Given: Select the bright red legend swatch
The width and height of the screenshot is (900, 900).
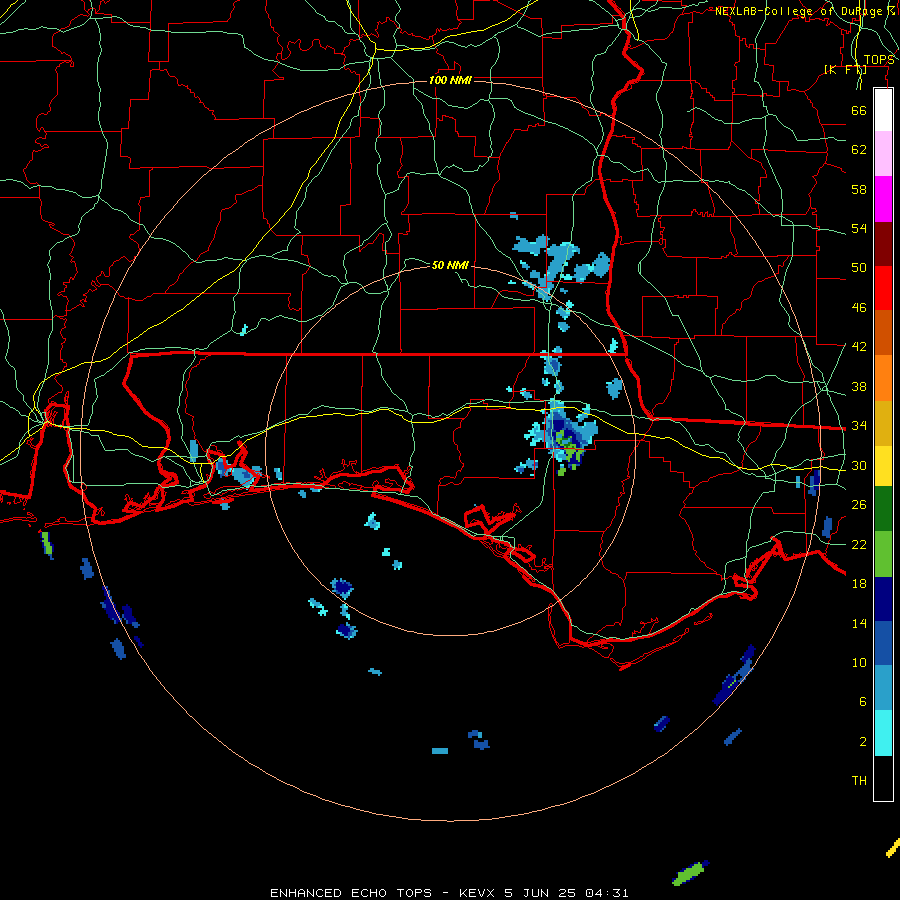Looking at the screenshot, I should pyautogui.click(x=883, y=288).
